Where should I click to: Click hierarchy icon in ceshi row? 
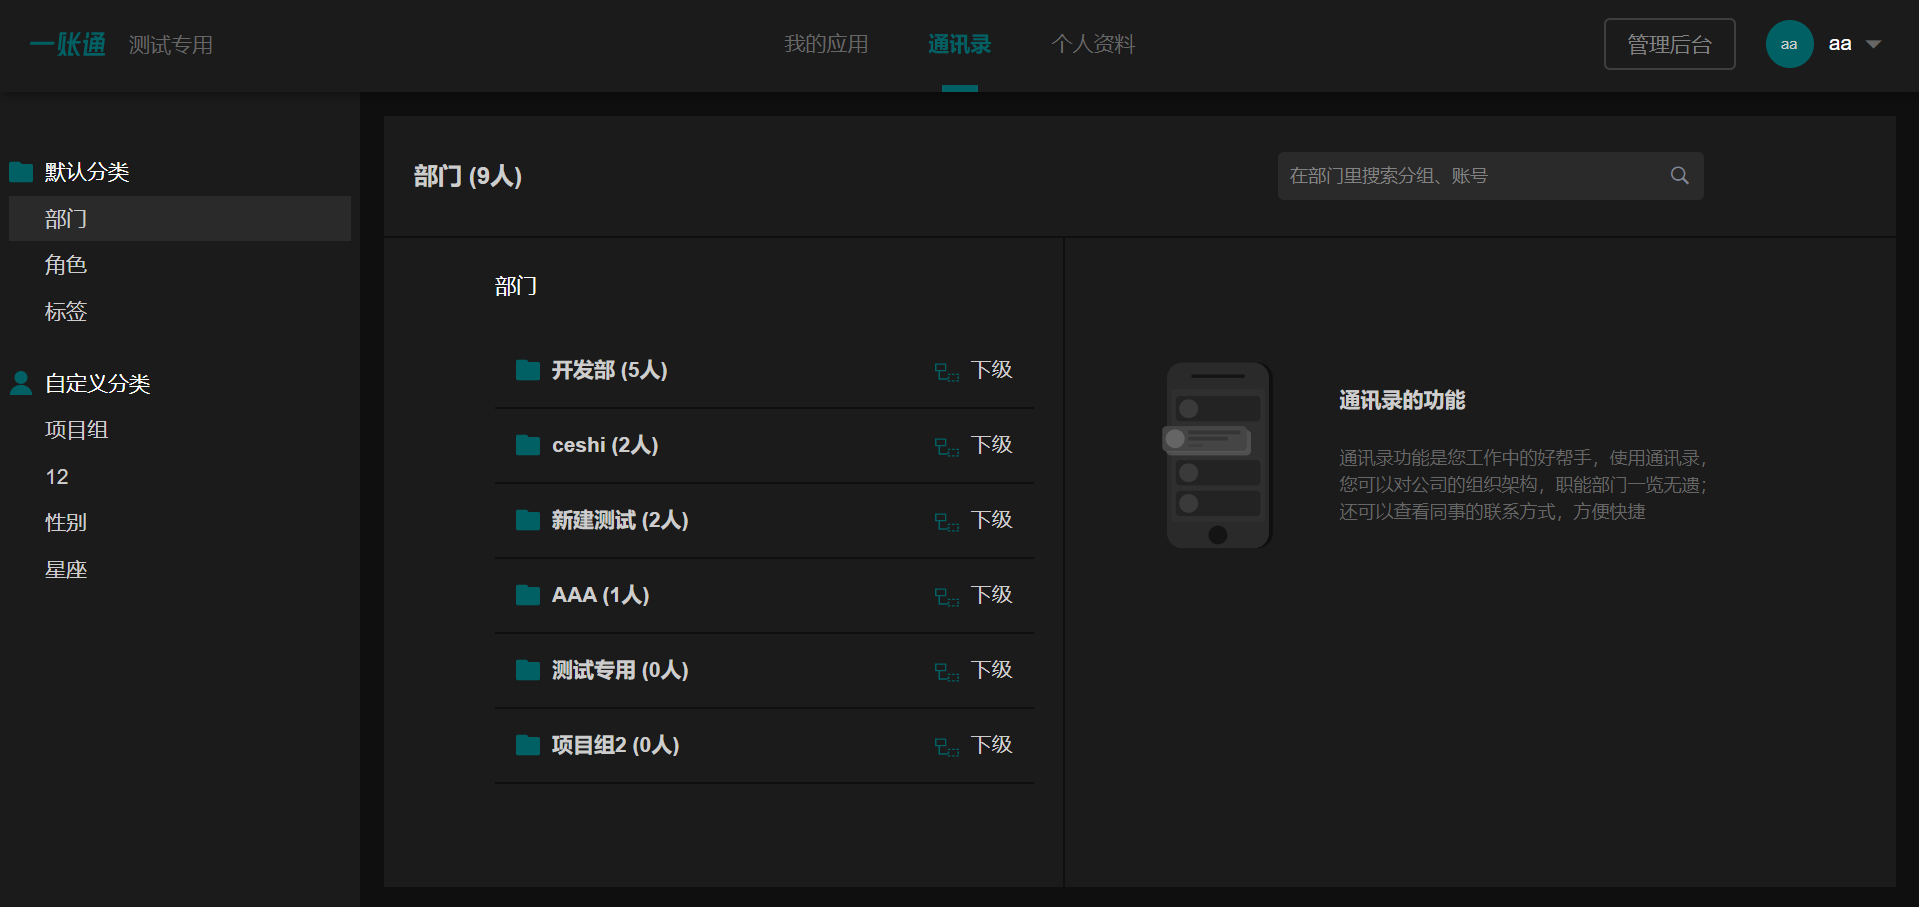click(x=947, y=447)
